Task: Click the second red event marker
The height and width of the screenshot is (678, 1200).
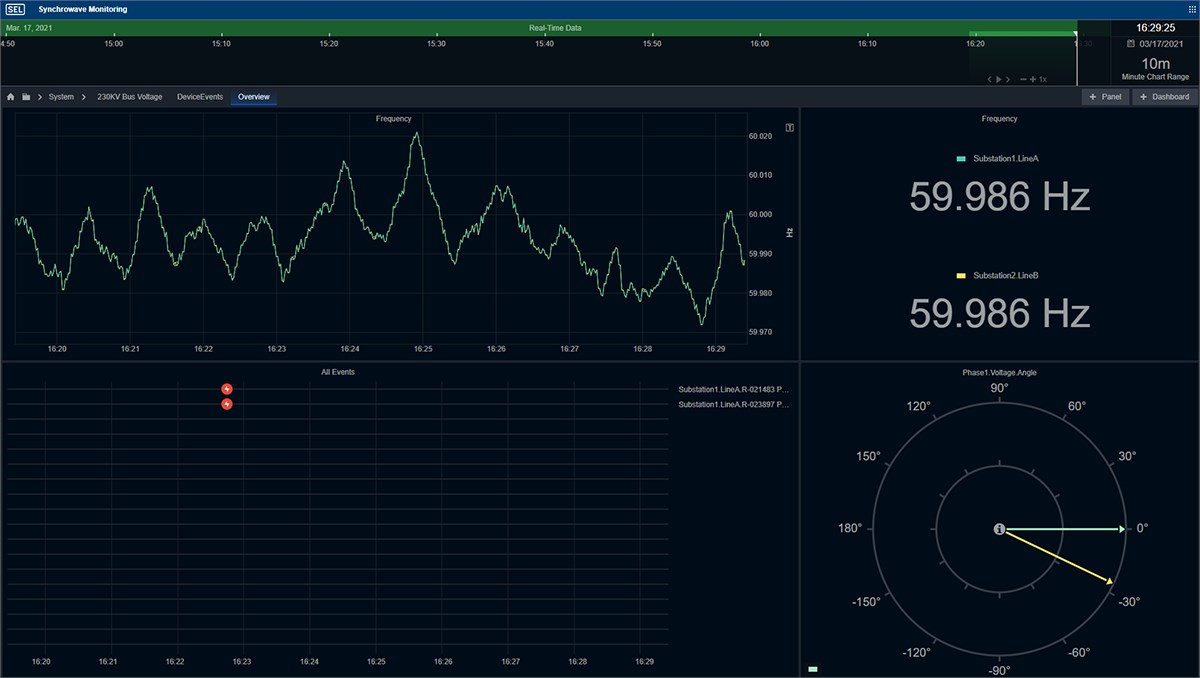Action: [227, 404]
